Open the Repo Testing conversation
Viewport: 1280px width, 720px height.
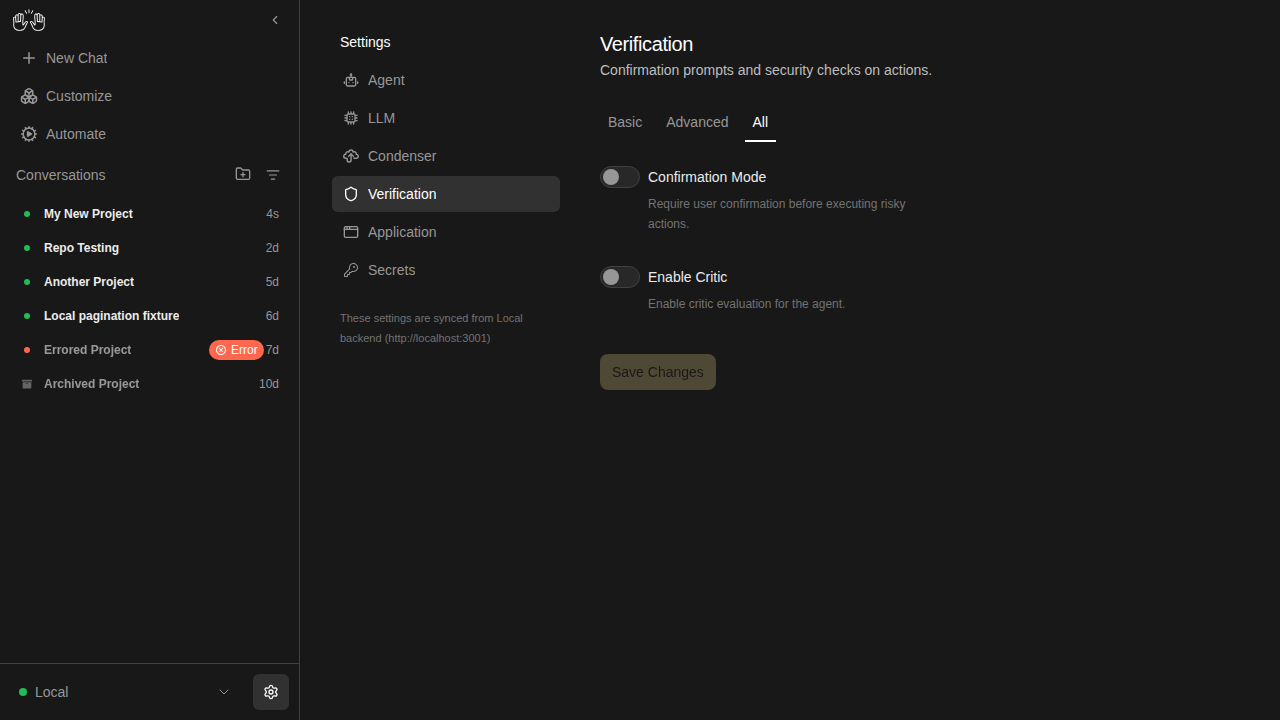click(x=150, y=248)
